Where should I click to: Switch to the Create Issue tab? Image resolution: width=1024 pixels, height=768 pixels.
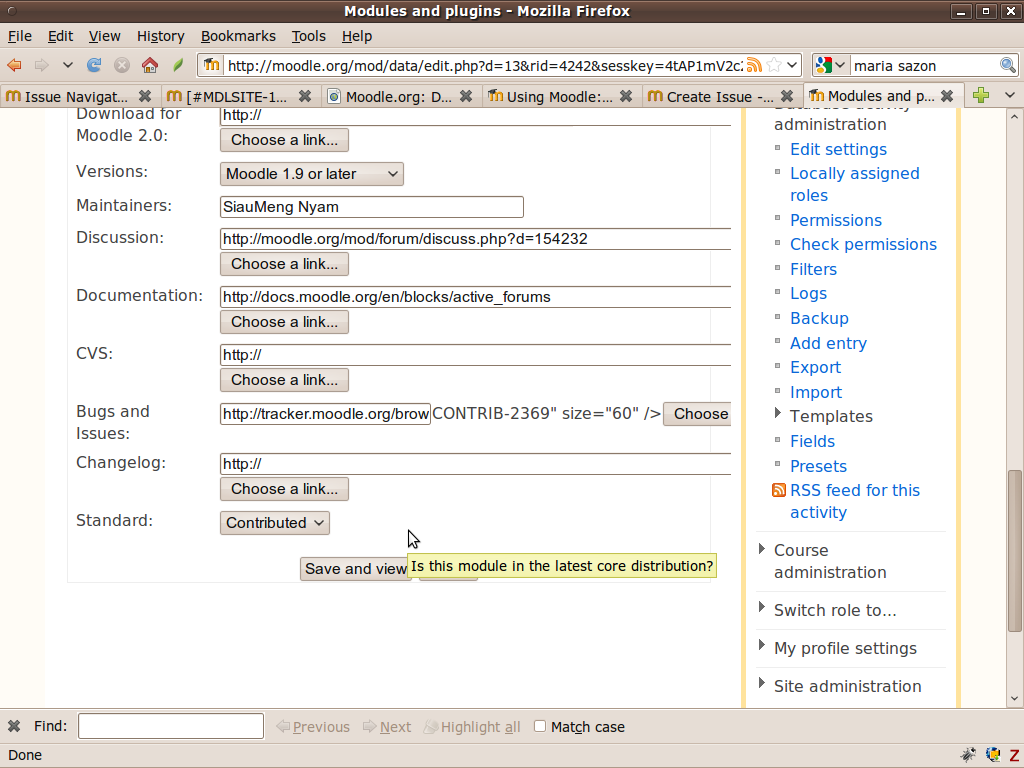pyautogui.click(x=721, y=97)
